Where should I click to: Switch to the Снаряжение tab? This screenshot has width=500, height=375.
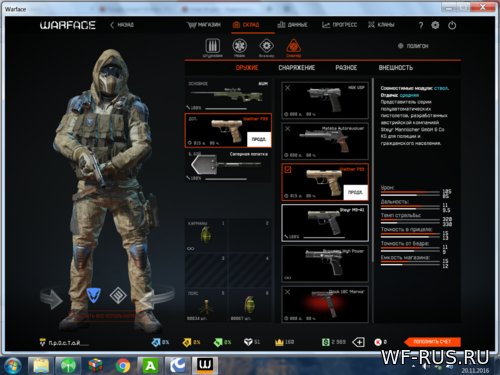(297, 68)
